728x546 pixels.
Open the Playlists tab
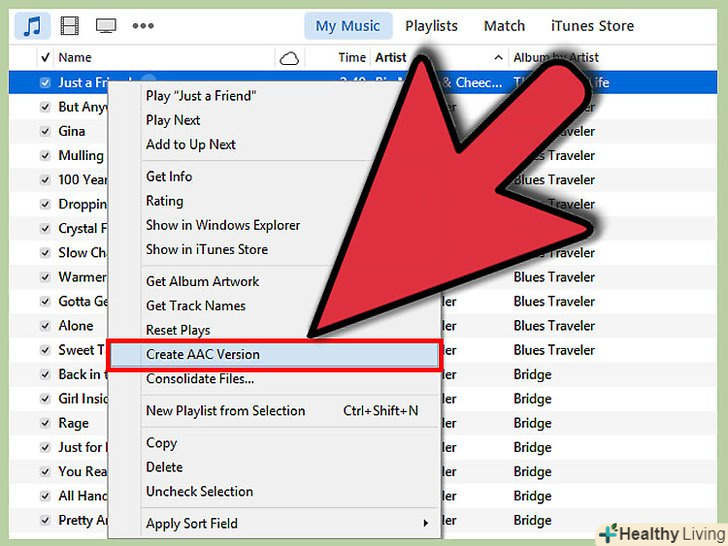(x=431, y=26)
